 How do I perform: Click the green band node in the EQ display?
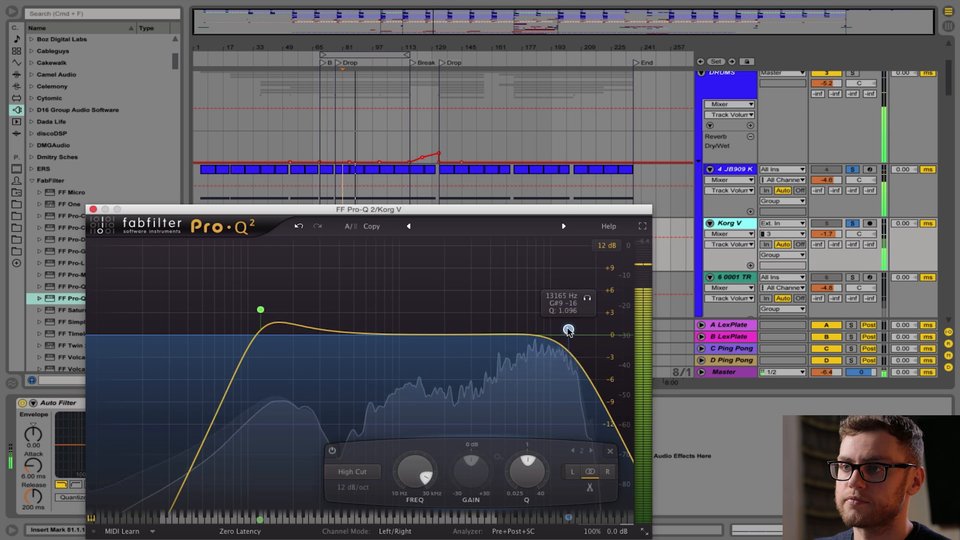click(261, 310)
